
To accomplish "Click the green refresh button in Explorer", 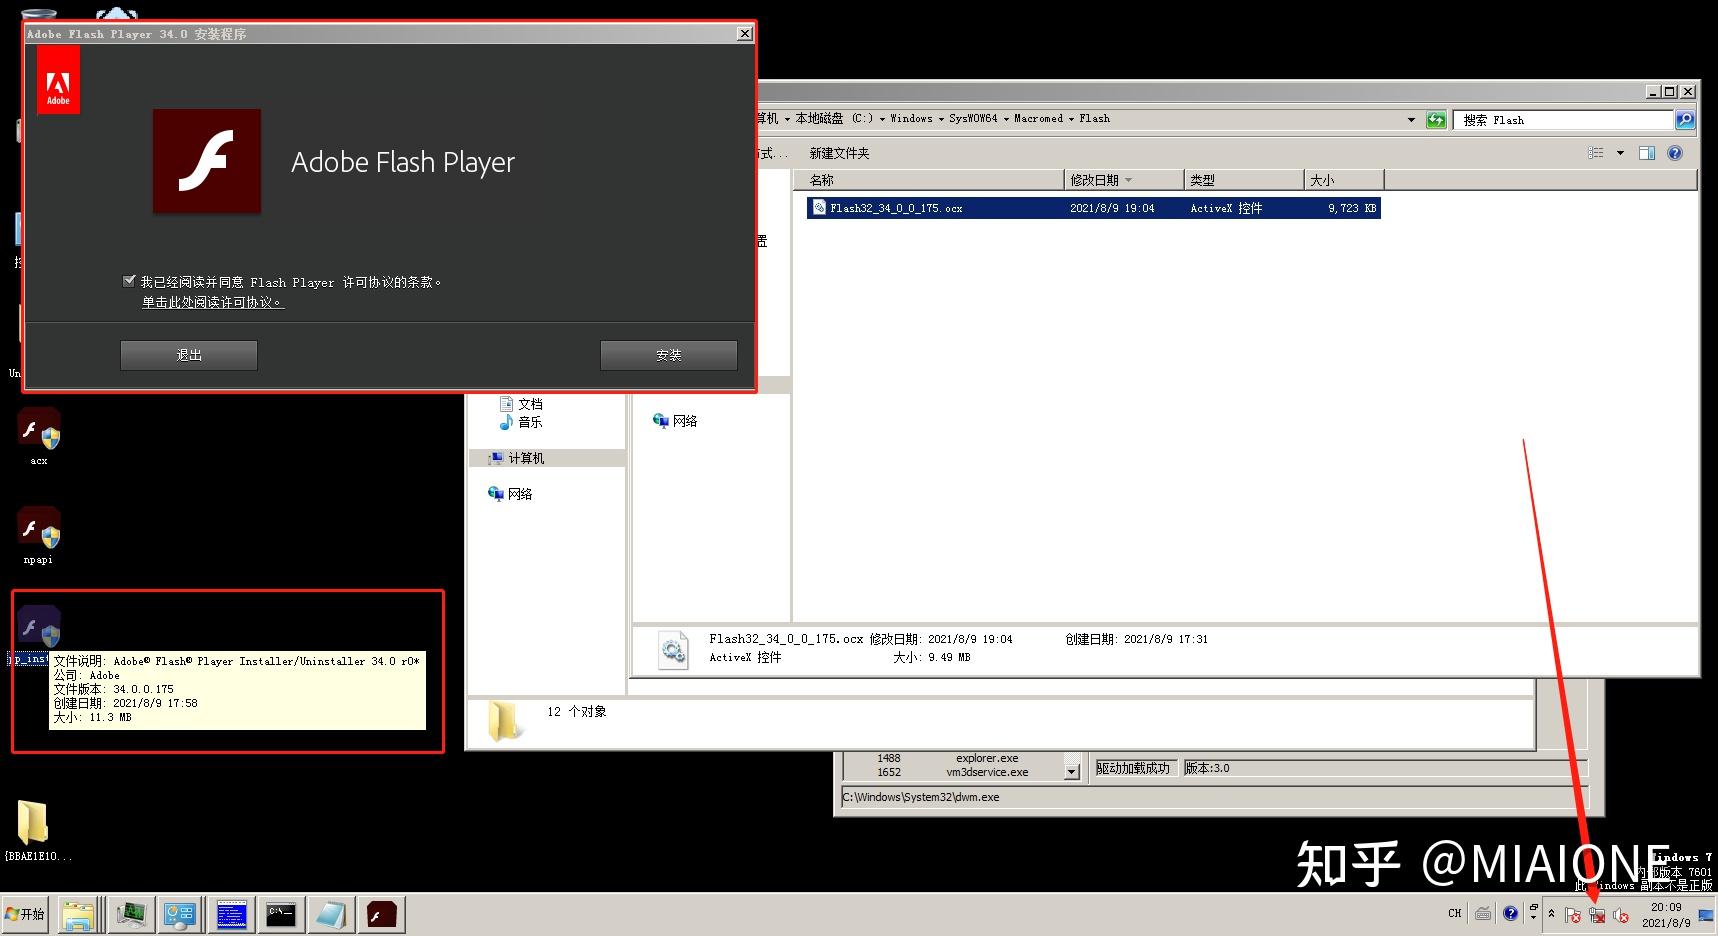I will point(1436,119).
